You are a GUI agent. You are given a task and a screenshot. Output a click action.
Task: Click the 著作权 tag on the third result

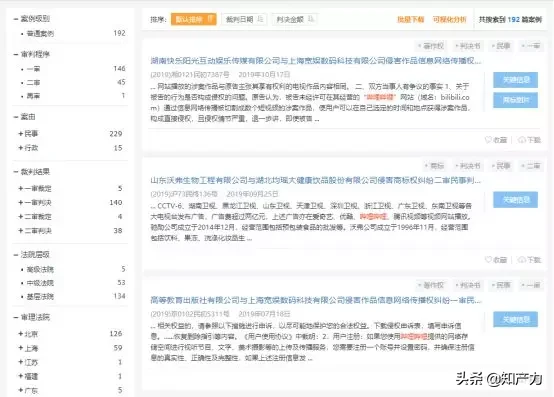point(431,285)
